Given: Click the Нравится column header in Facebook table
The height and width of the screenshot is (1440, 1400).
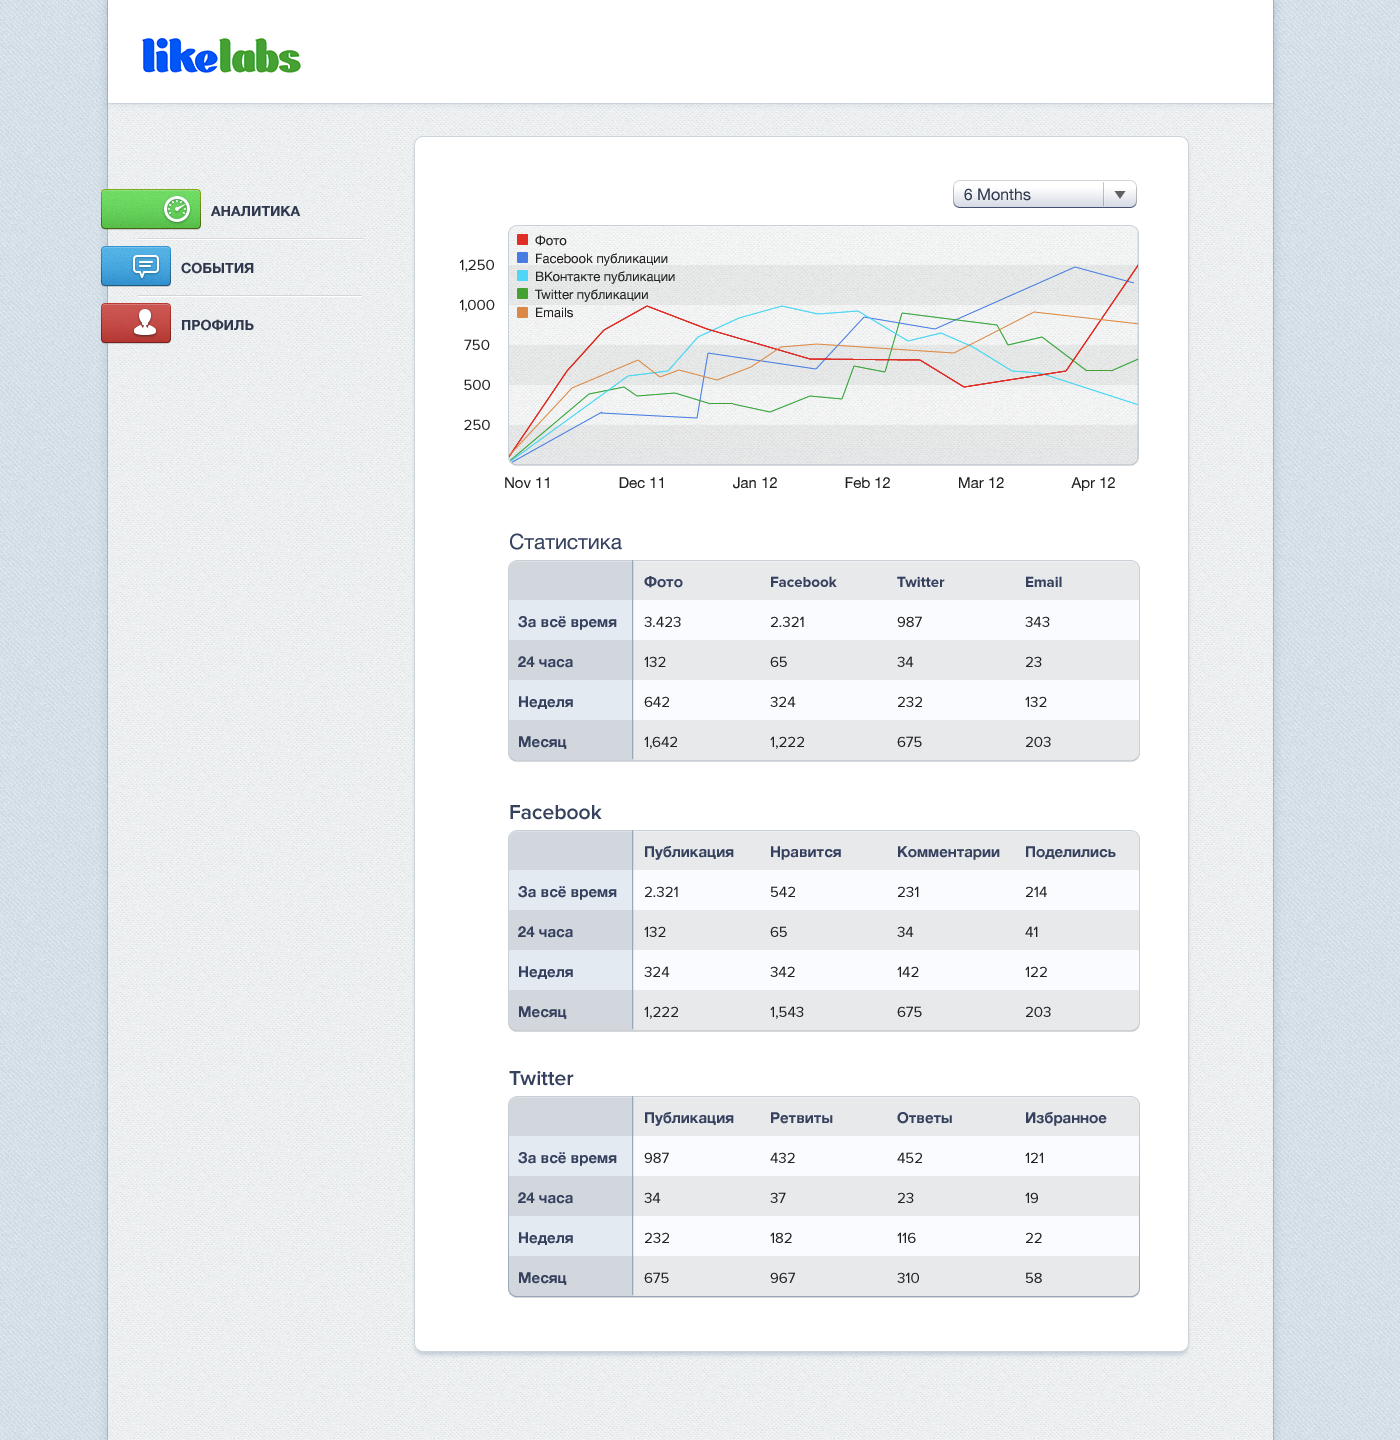Looking at the screenshot, I should click(x=805, y=852).
